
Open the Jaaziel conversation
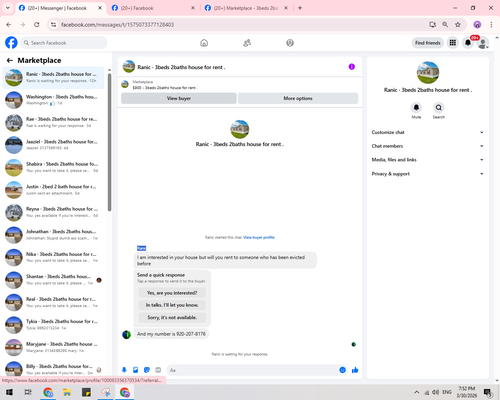pos(53,145)
